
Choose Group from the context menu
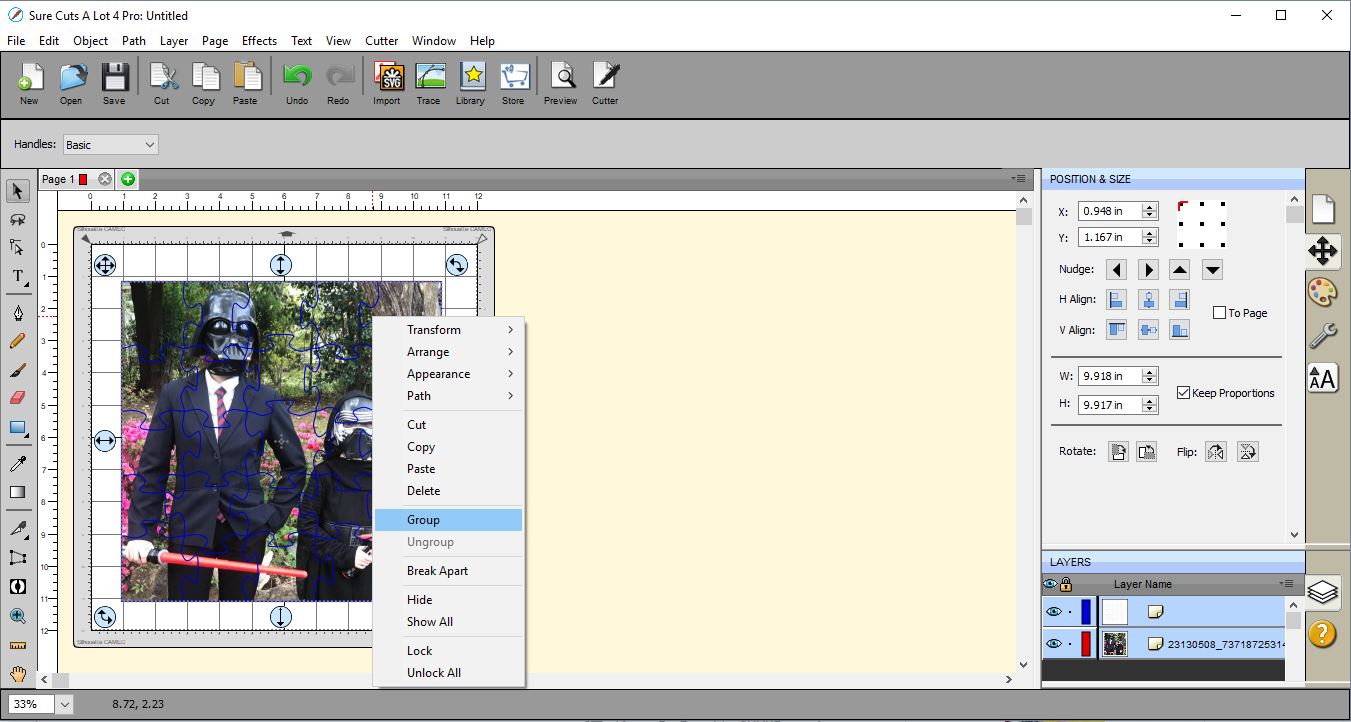pos(449,520)
